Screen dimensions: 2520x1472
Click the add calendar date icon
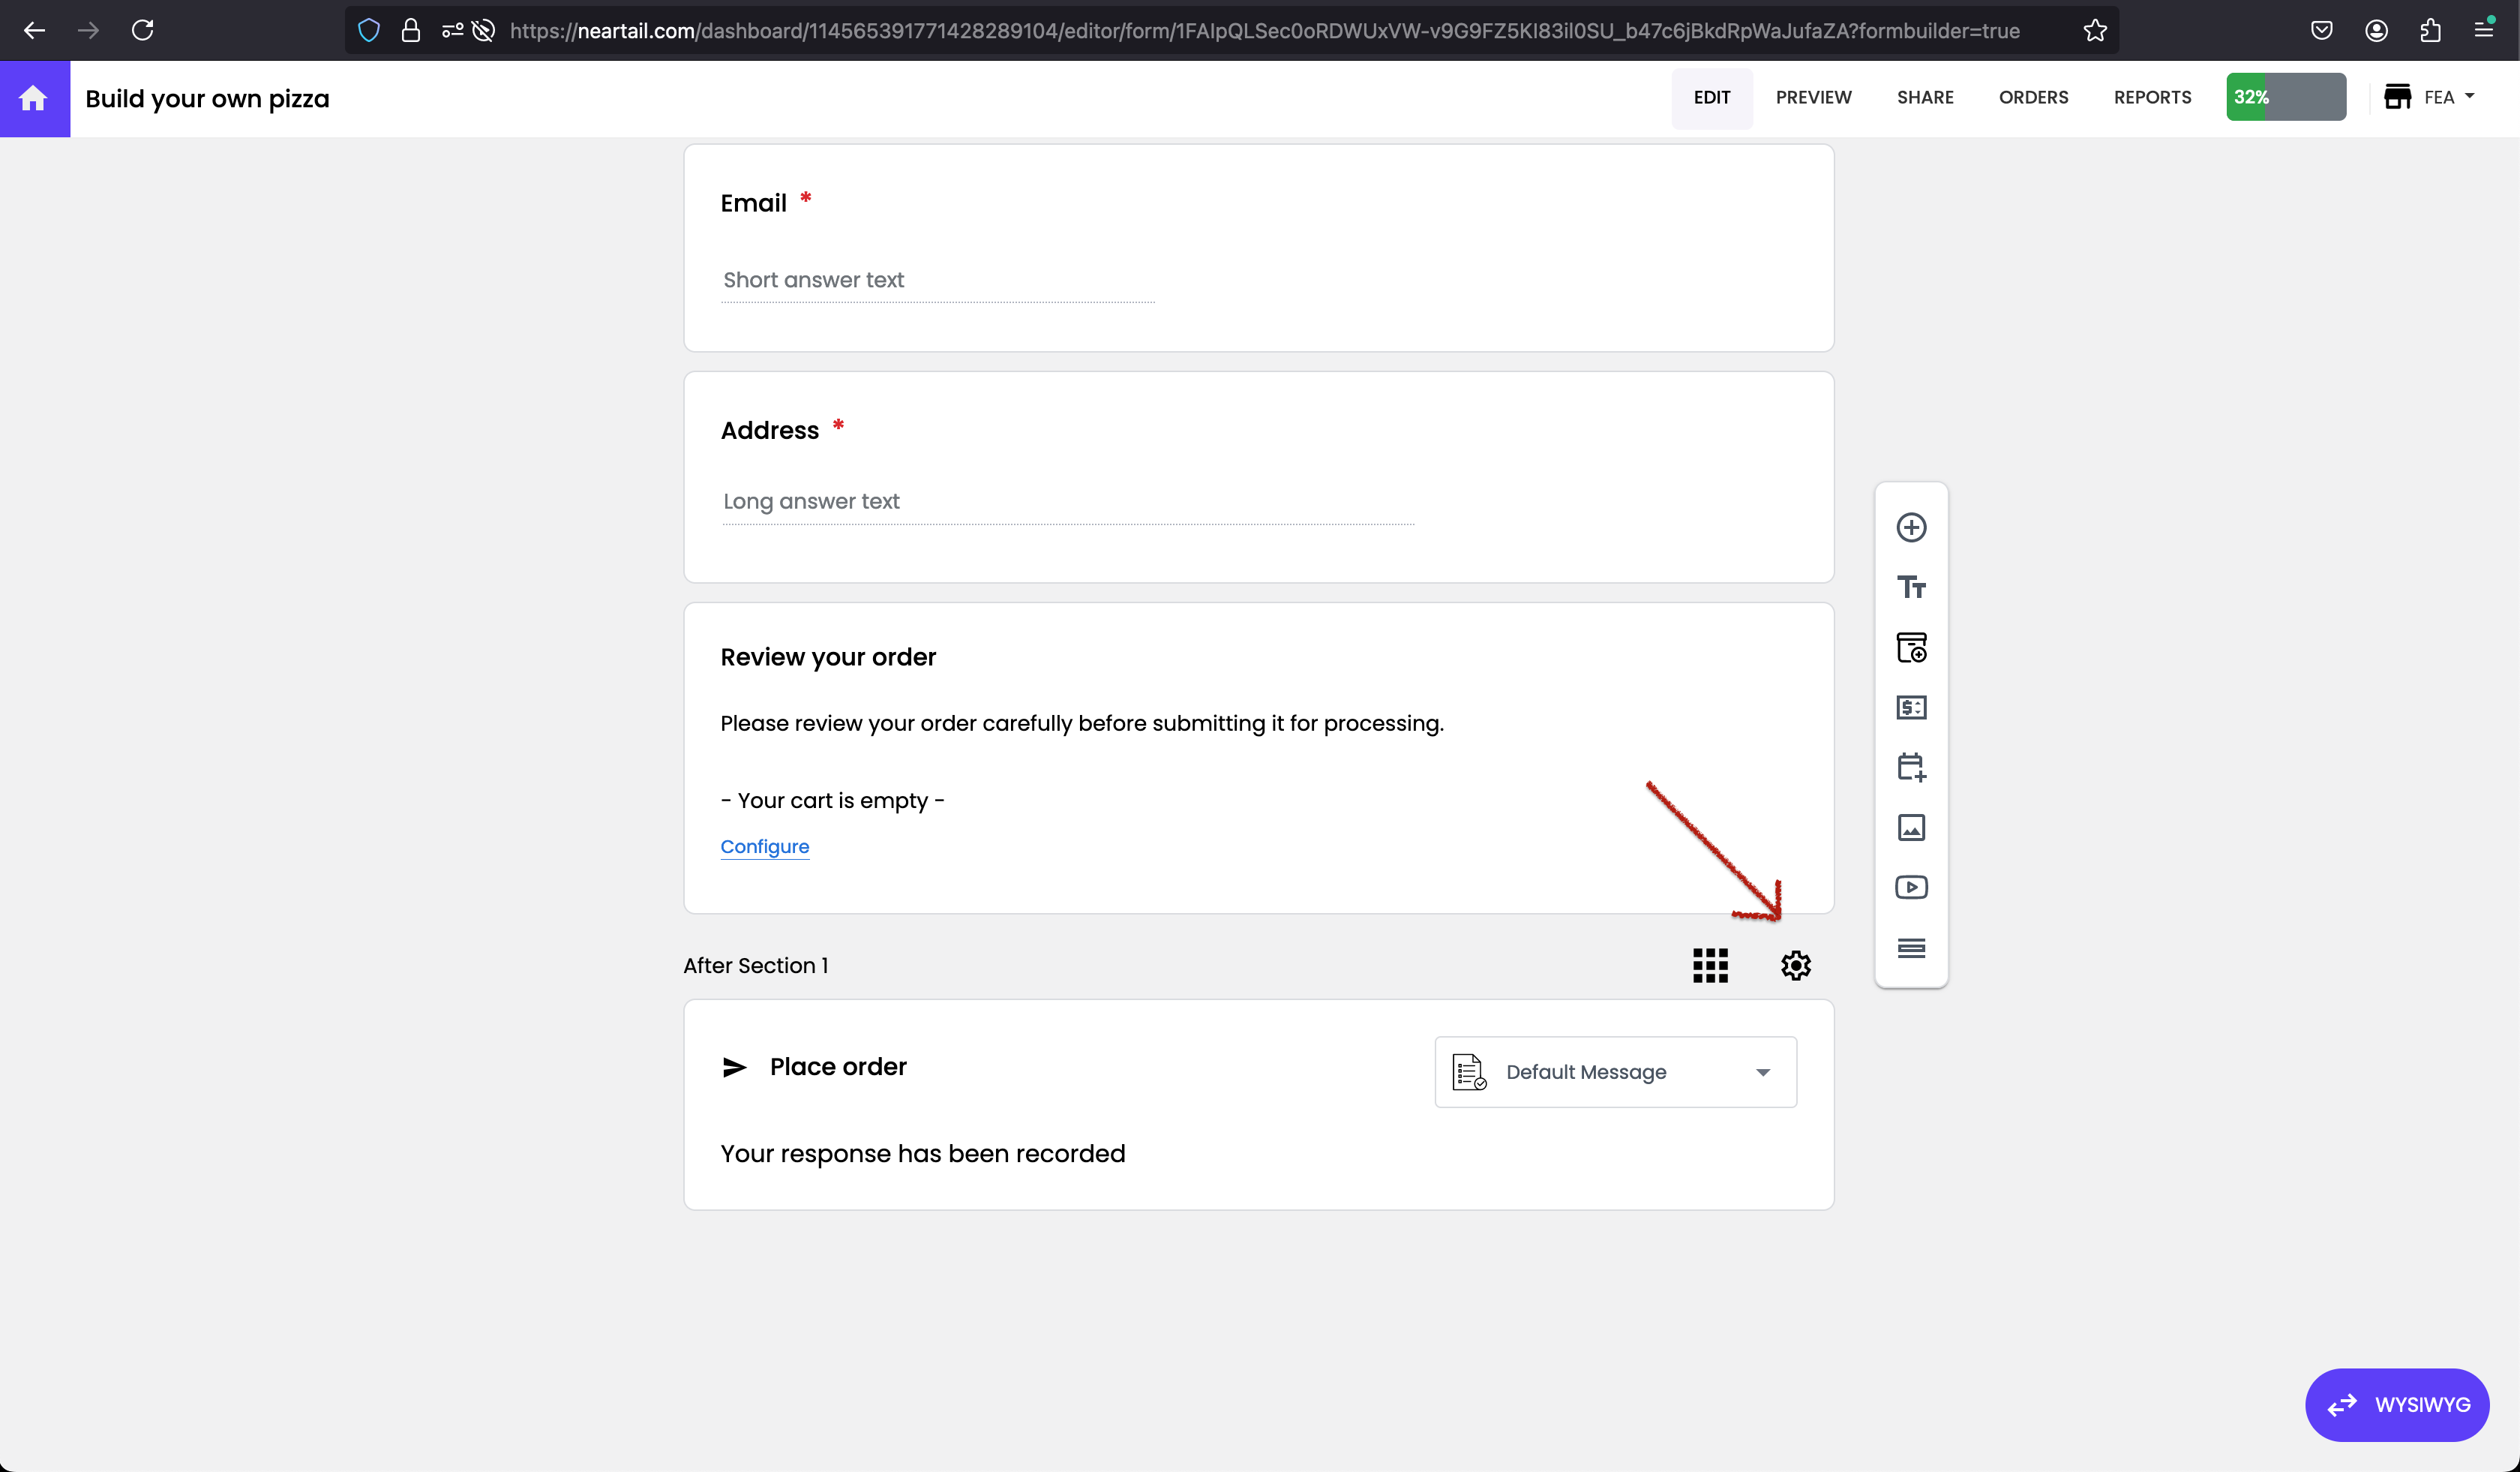(1911, 767)
